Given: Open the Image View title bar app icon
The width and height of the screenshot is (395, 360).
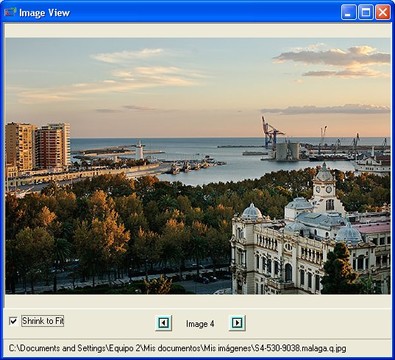Looking at the screenshot, I should pos(10,12).
